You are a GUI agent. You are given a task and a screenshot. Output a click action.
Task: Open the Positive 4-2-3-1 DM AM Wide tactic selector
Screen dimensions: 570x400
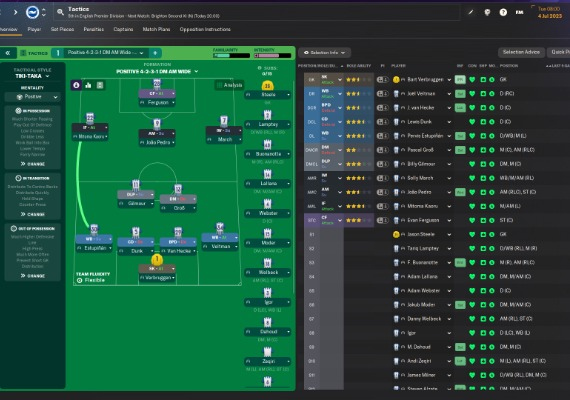[x=105, y=53]
